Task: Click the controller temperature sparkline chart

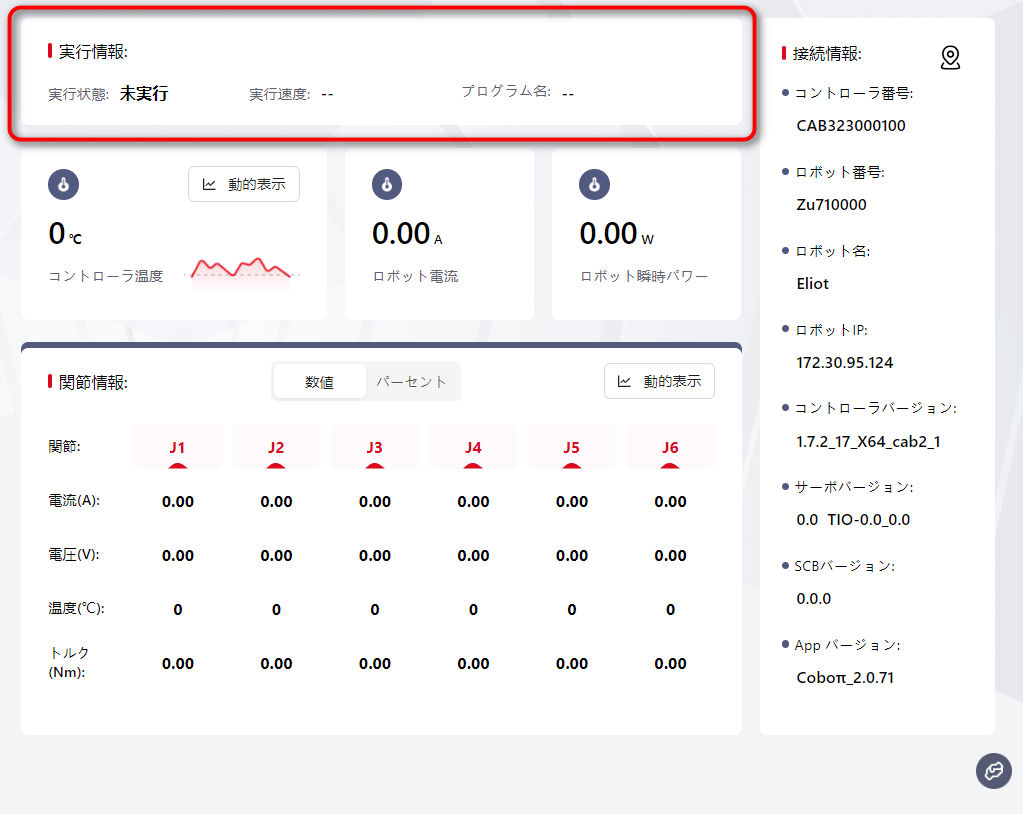Action: tap(243, 269)
